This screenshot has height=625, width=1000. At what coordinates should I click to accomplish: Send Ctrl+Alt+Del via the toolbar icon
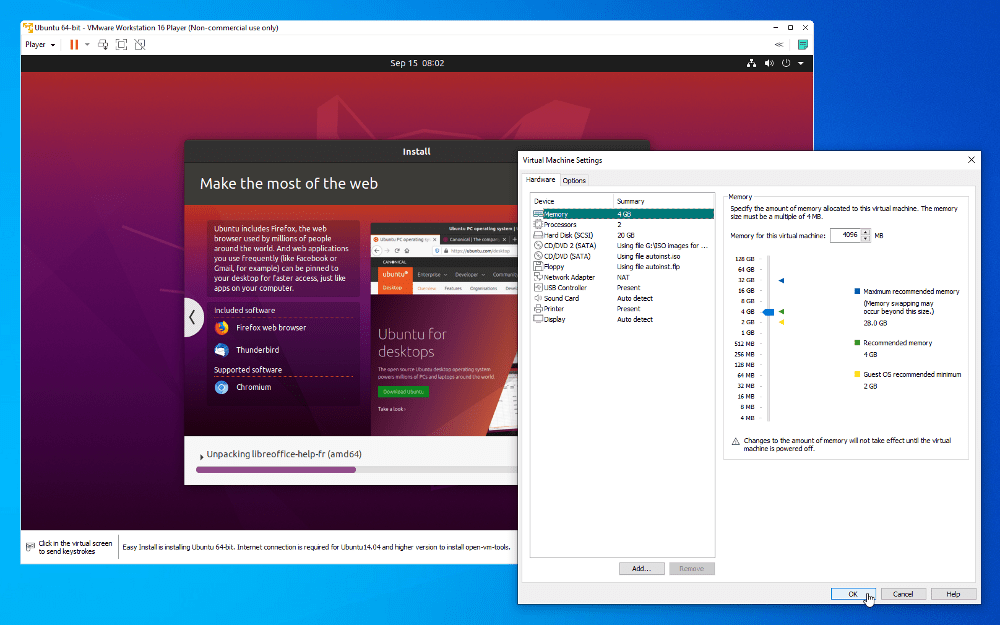click(x=103, y=44)
